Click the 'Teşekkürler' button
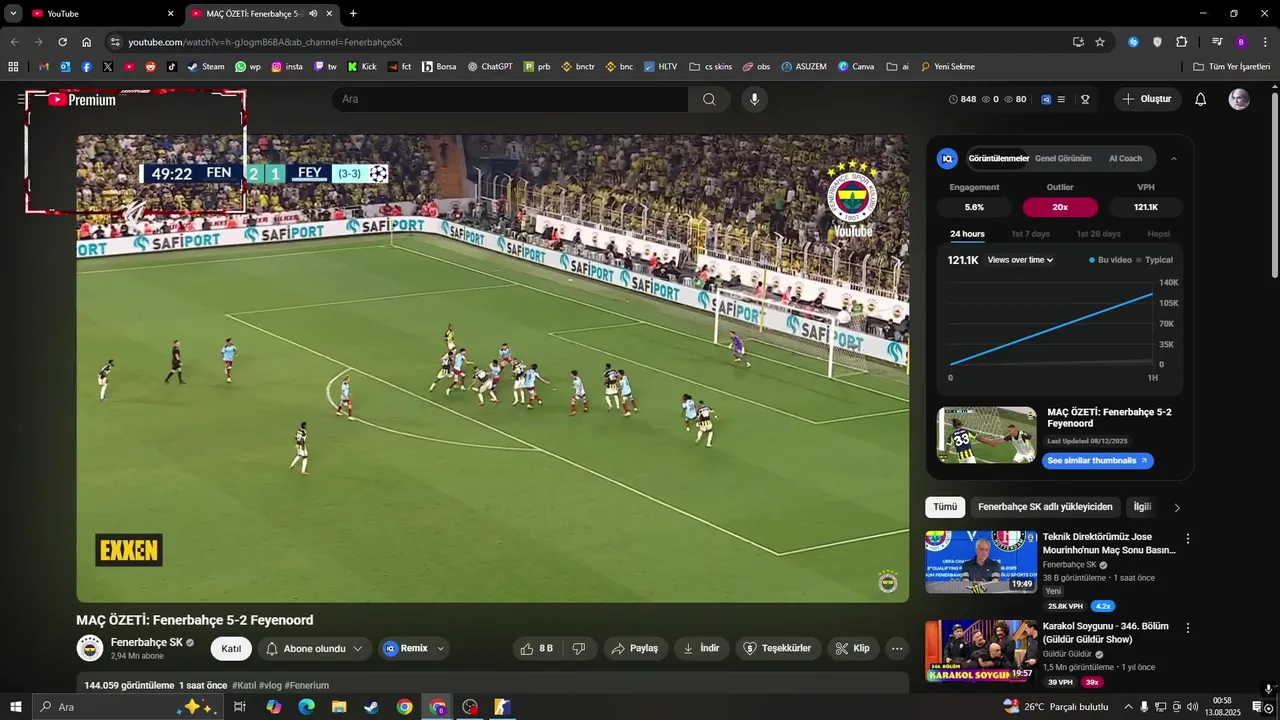This screenshot has width=1280, height=720. pyautogui.click(x=779, y=648)
